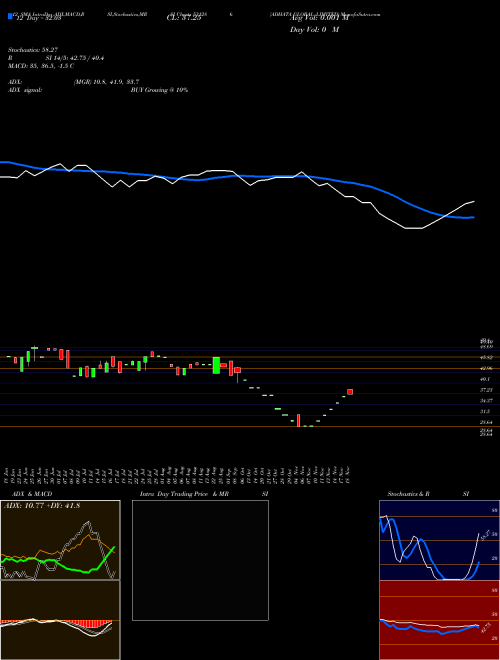Click the 'Stochastics & R' panel title
Image resolution: width=500 pixels, height=660 pixels.
click(408, 494)
